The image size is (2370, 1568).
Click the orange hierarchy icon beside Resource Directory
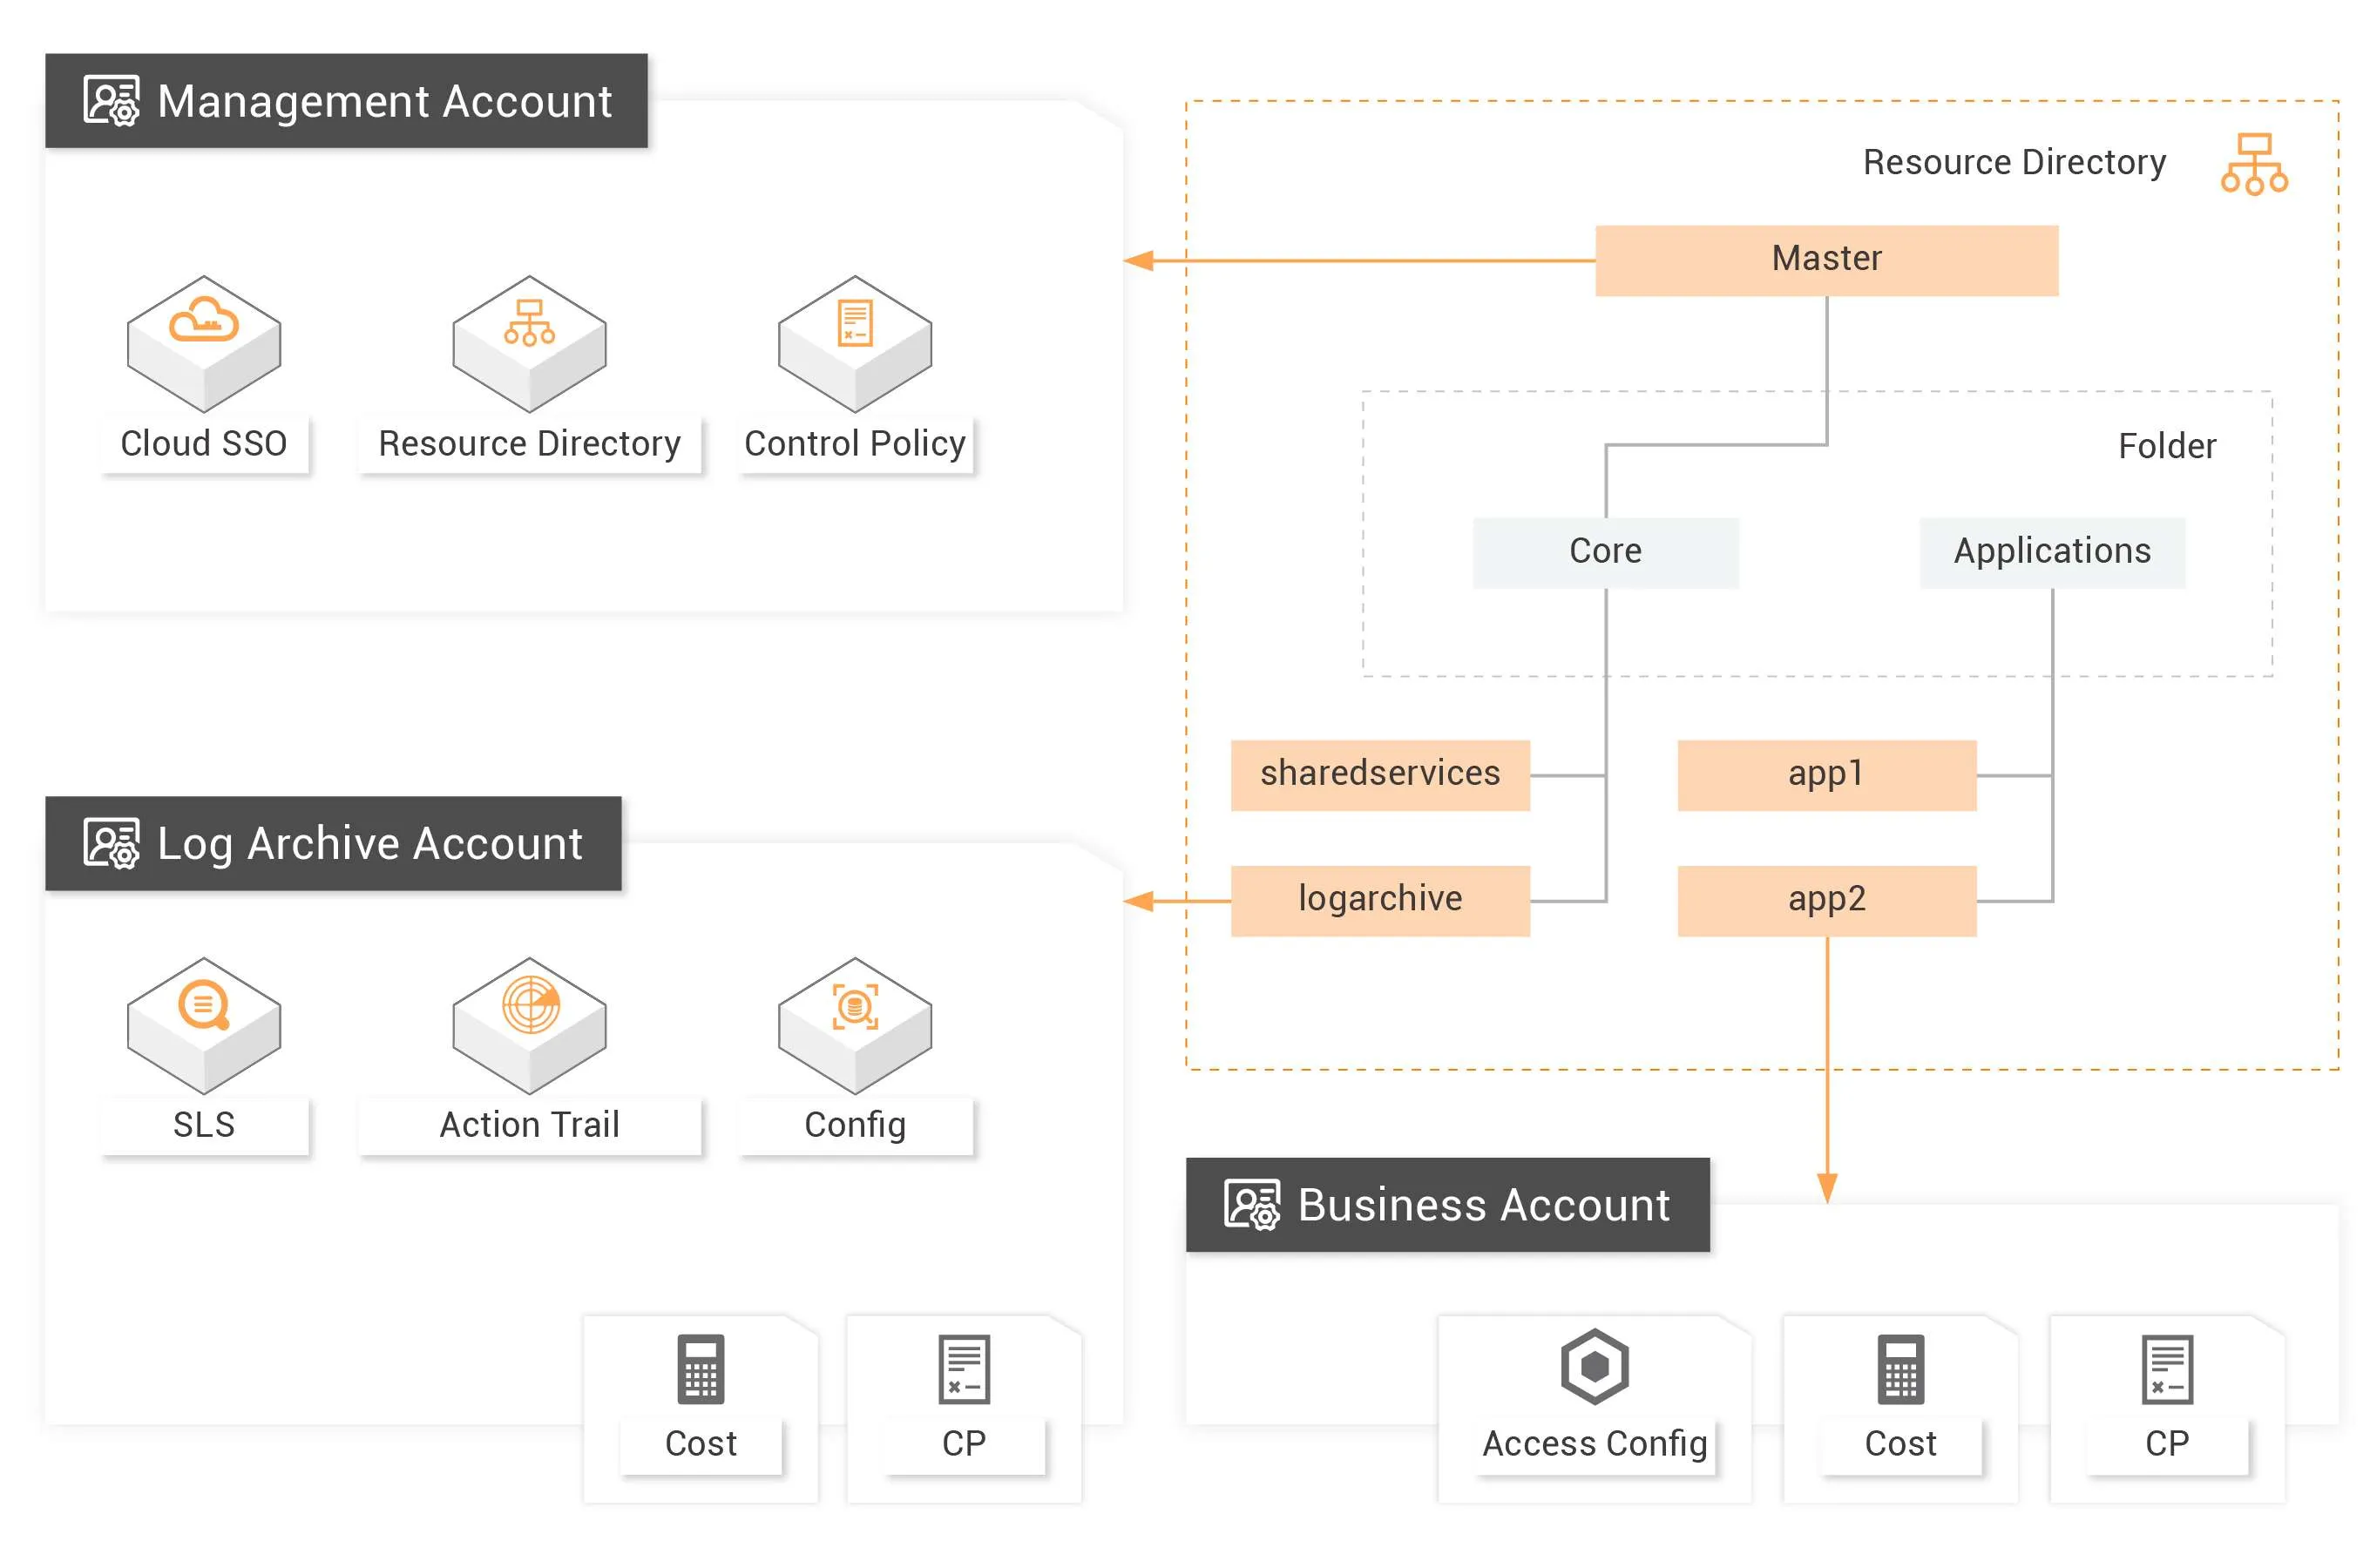pyautogui.click(x=2253, y=164)
